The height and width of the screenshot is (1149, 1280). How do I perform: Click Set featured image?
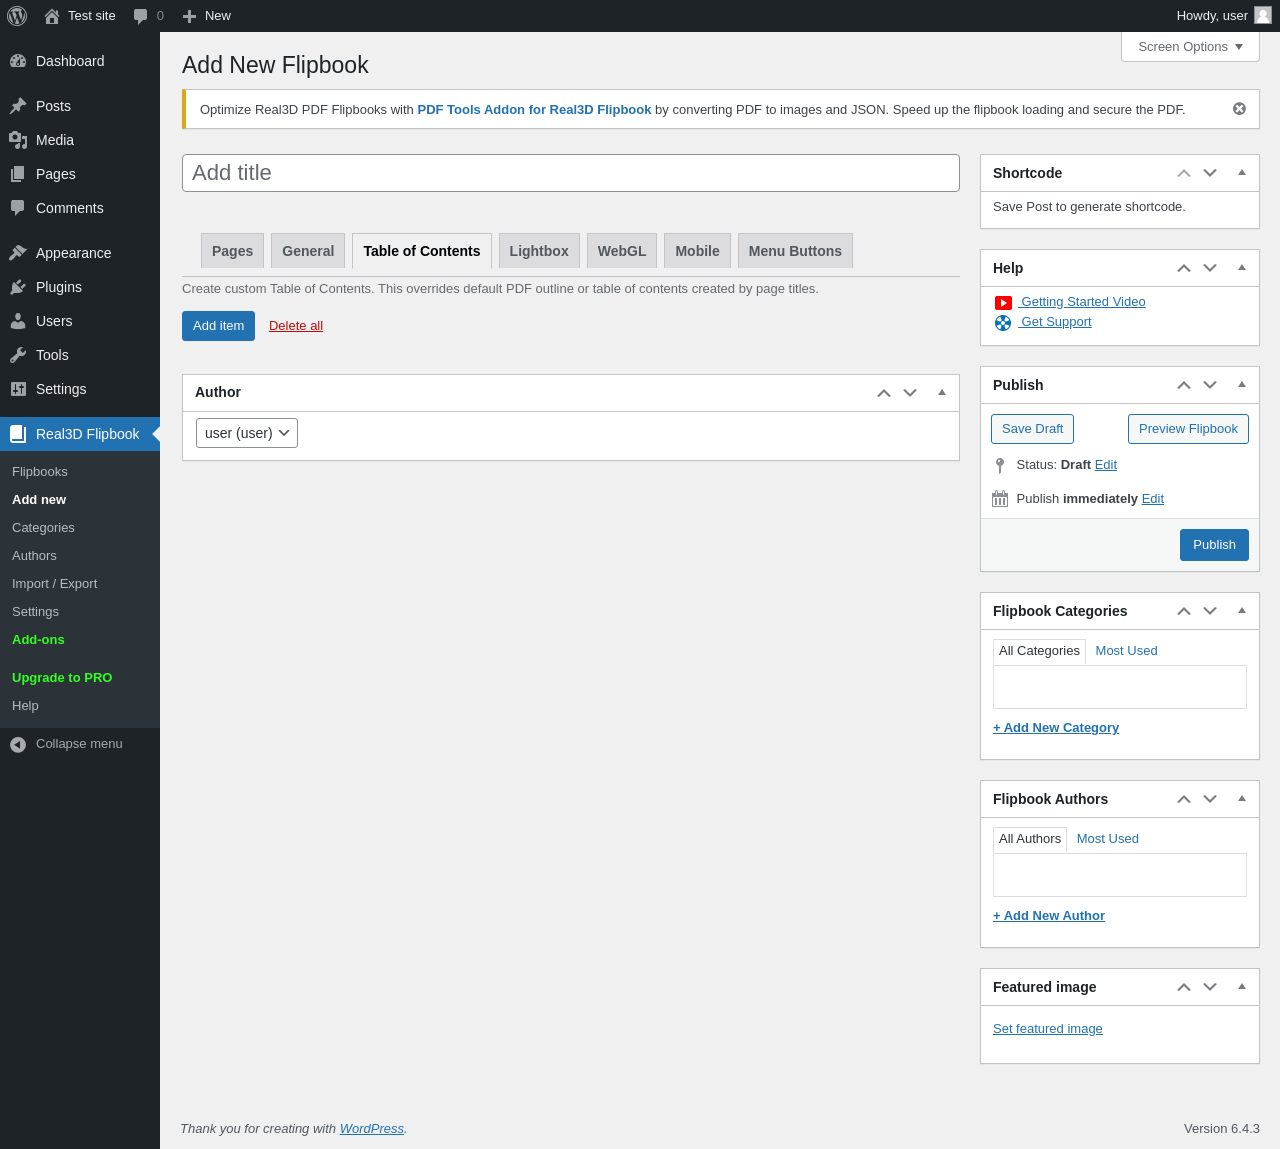[x=1048, y=1029]
